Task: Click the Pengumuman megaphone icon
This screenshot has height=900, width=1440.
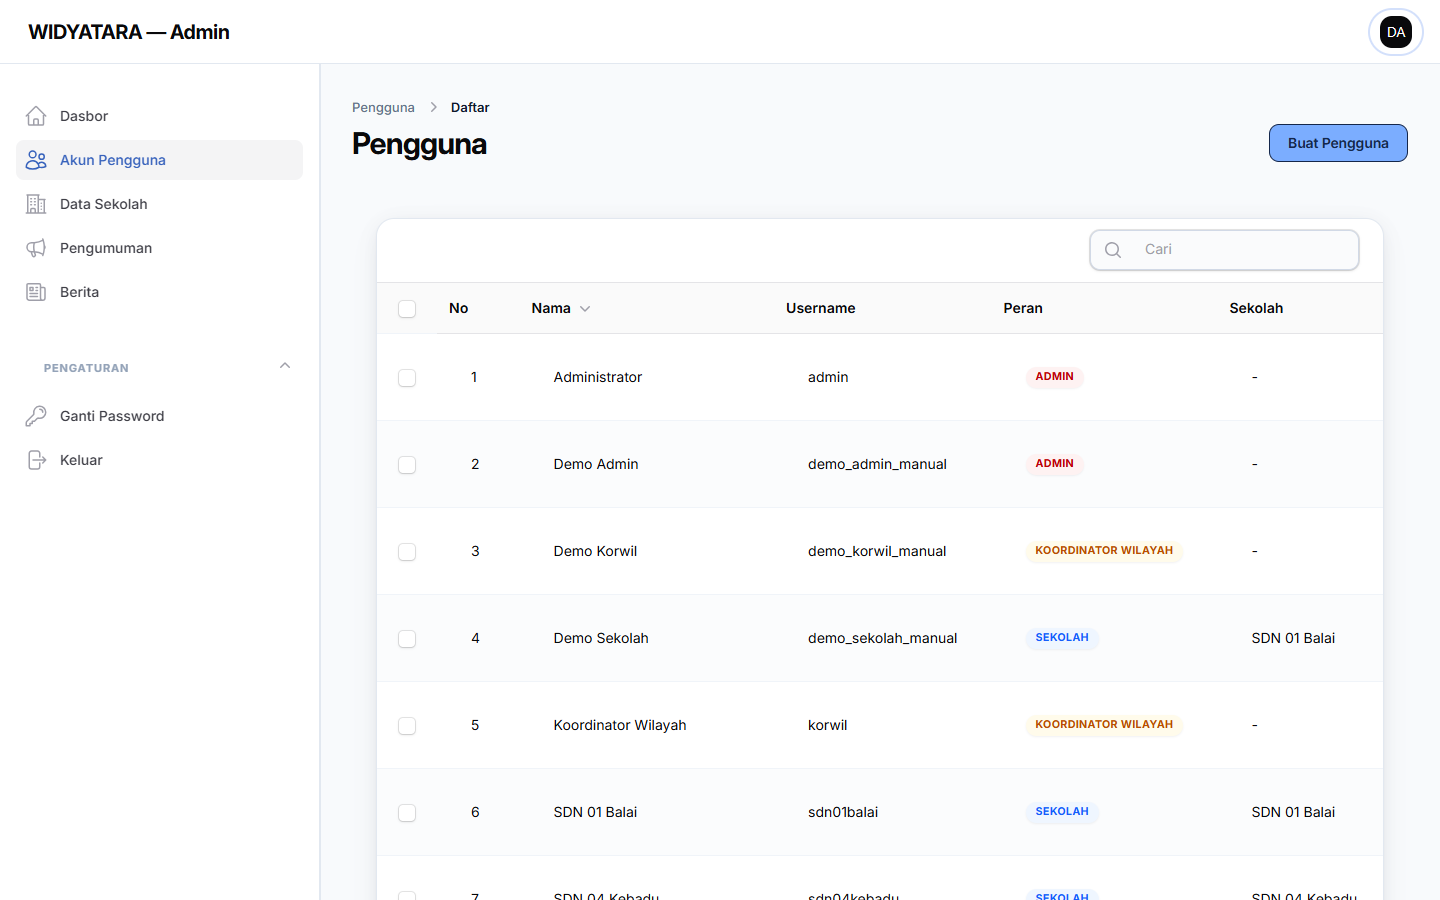Action: point(36,248)
